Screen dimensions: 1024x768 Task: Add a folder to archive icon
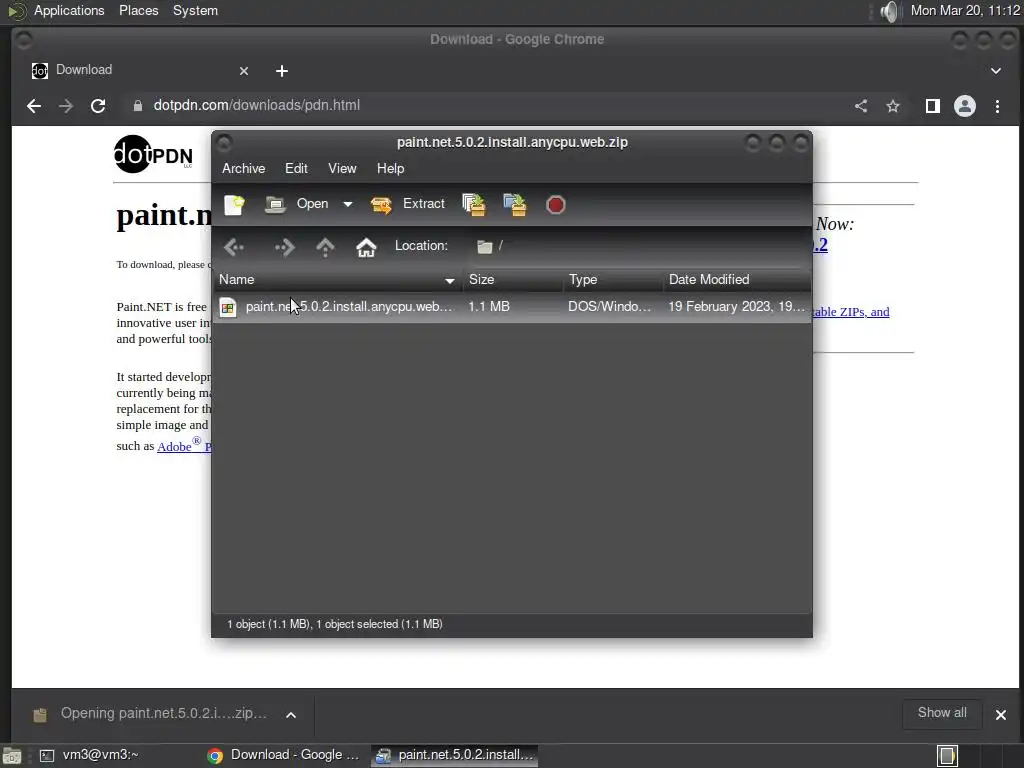click(515, 204)
